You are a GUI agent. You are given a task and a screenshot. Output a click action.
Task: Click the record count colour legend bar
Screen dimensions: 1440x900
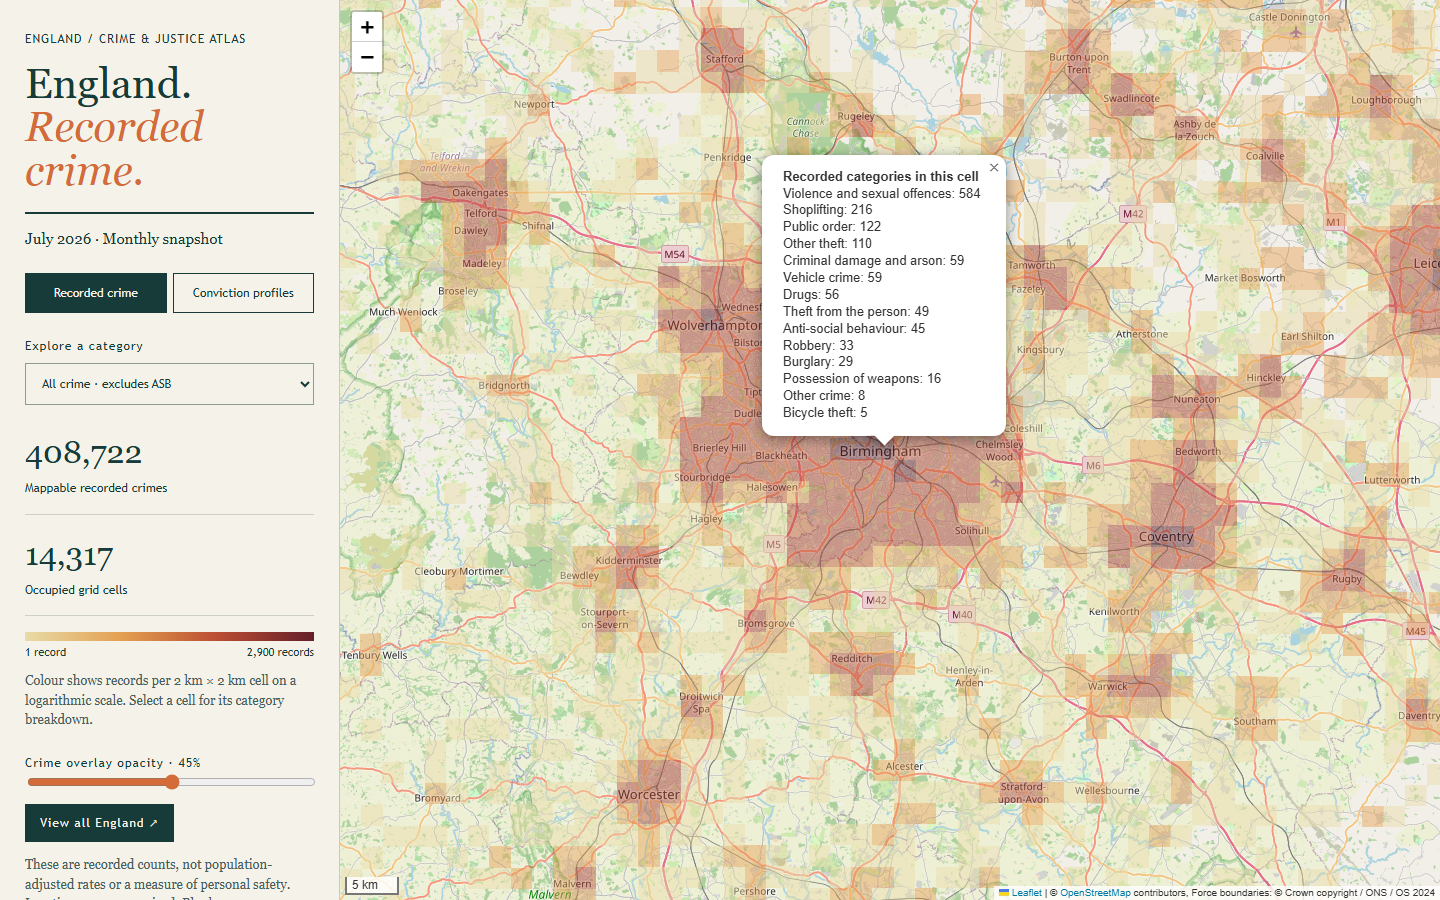coord(169,636)
